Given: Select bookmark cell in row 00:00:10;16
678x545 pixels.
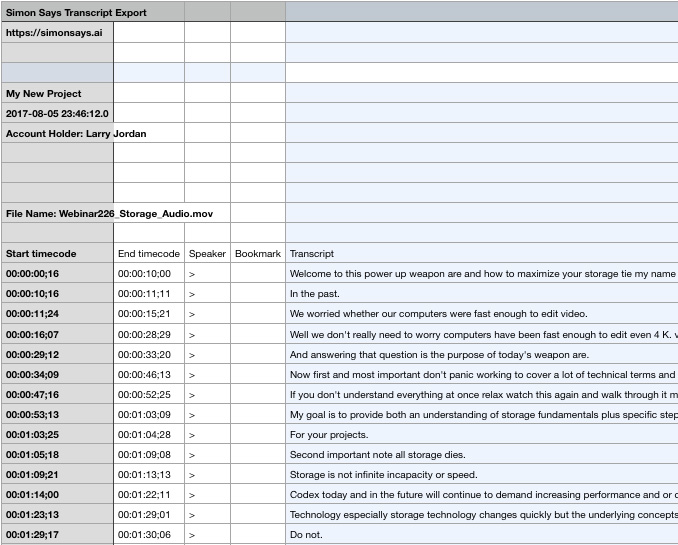Looking at the screenshot, I should [258, 293].
